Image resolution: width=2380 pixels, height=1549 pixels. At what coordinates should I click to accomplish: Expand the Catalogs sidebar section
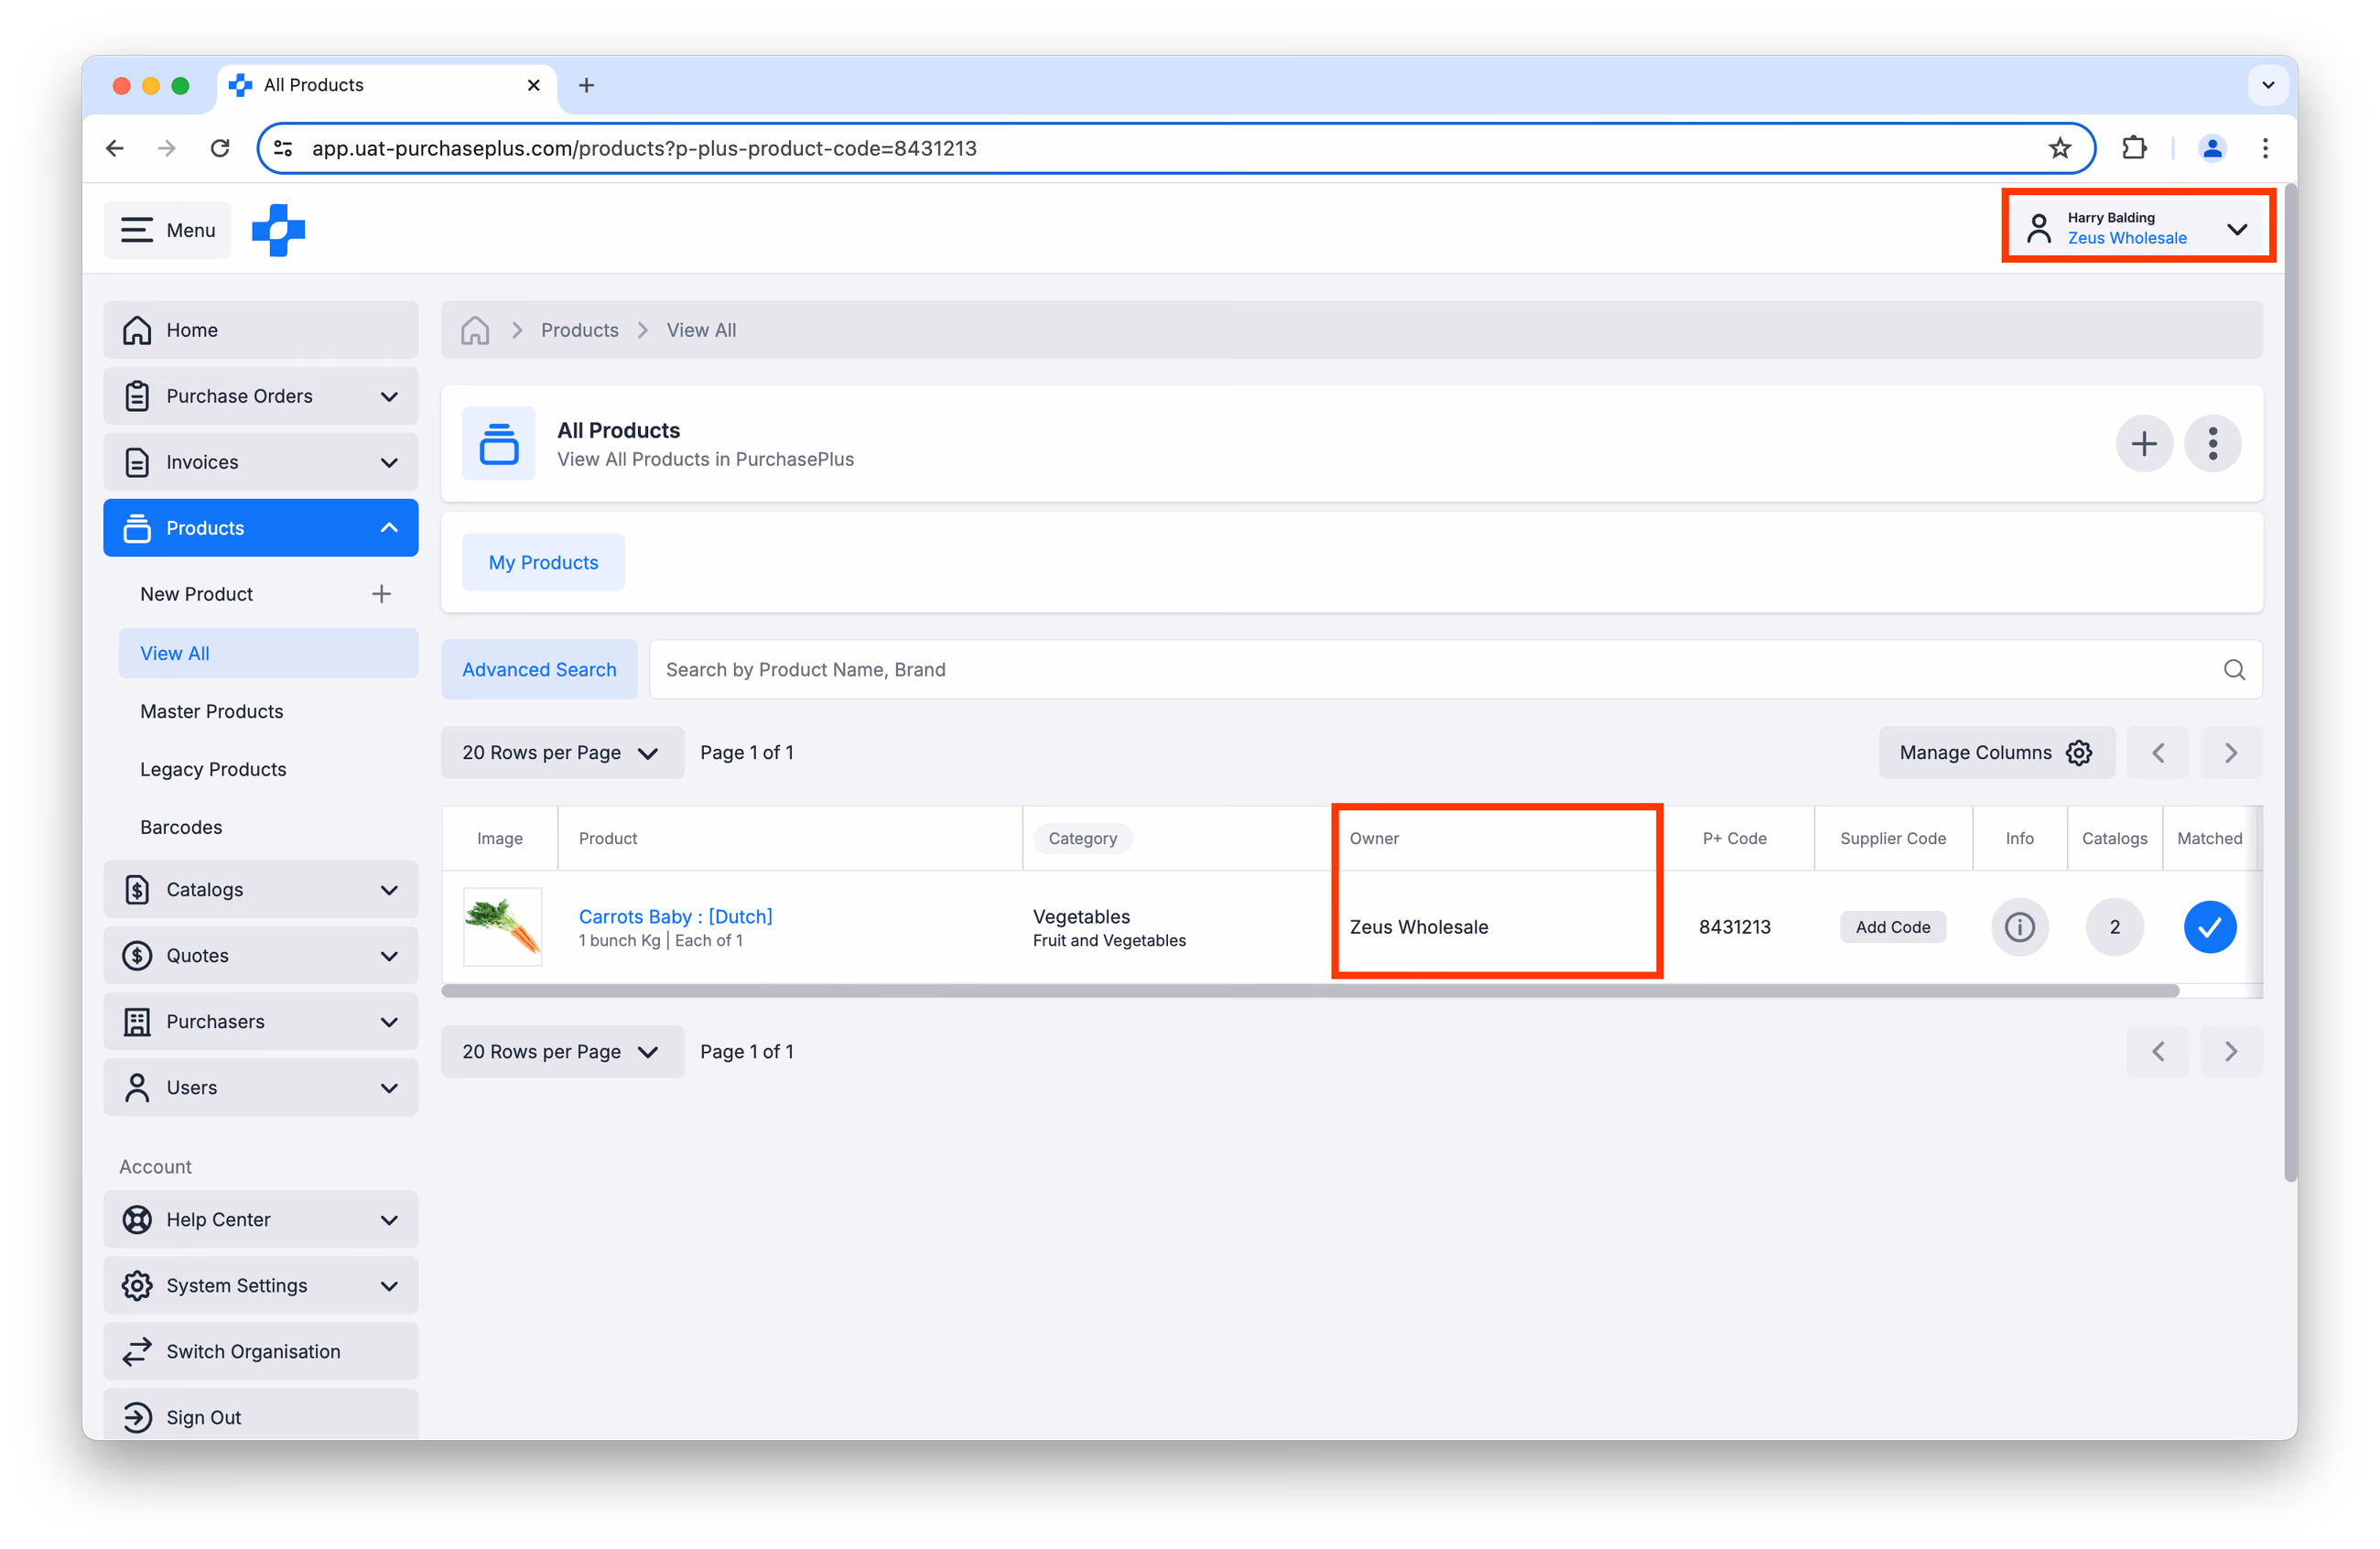(260, 889)
